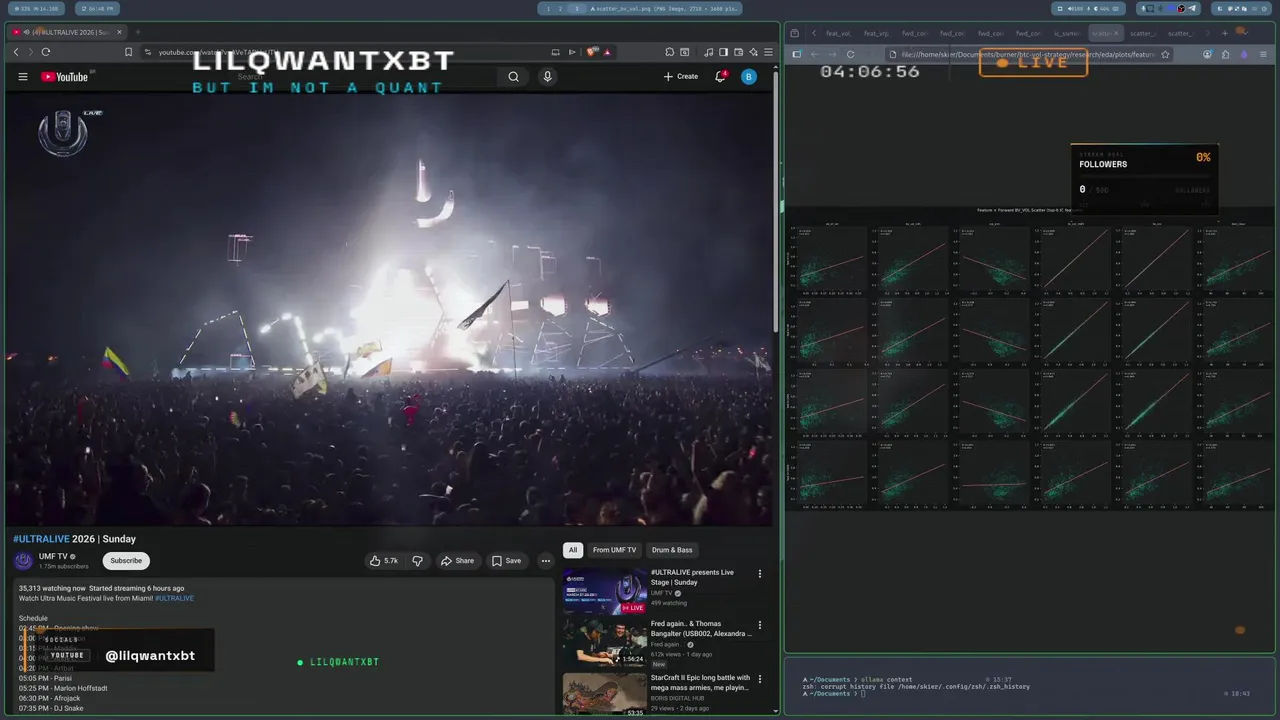
Task: Open more actions ellipsis beside Save
Action: pos(545,561)
